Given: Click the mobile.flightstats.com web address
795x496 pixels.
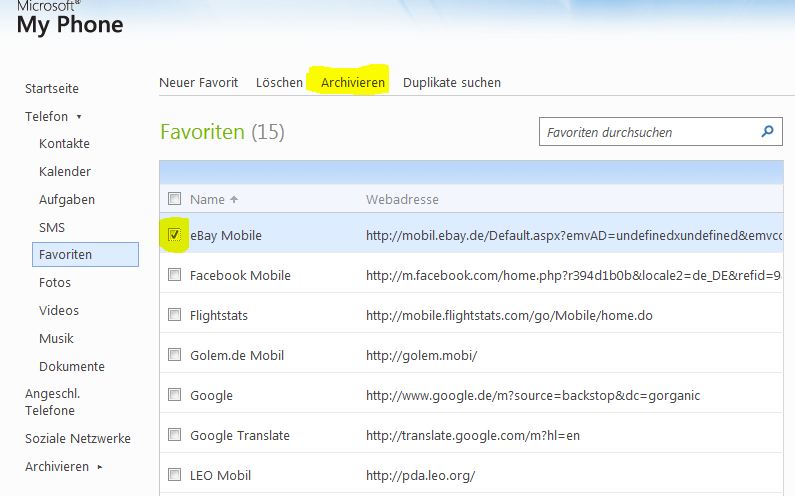Looking at the screenshot, I should 509,315.
